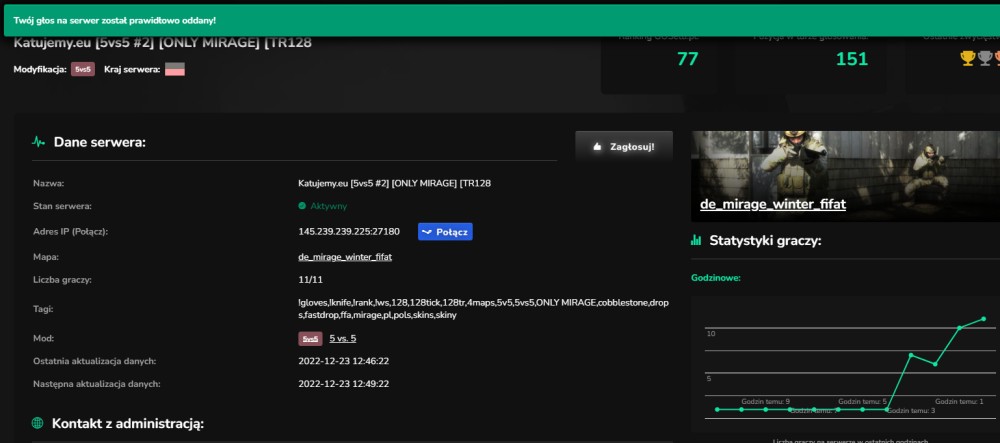Screen dimensions: 1000x443
Task: Click the heartbeat icon next to Dane serwera
Action: pyautogui.click(x=38, y=142)
